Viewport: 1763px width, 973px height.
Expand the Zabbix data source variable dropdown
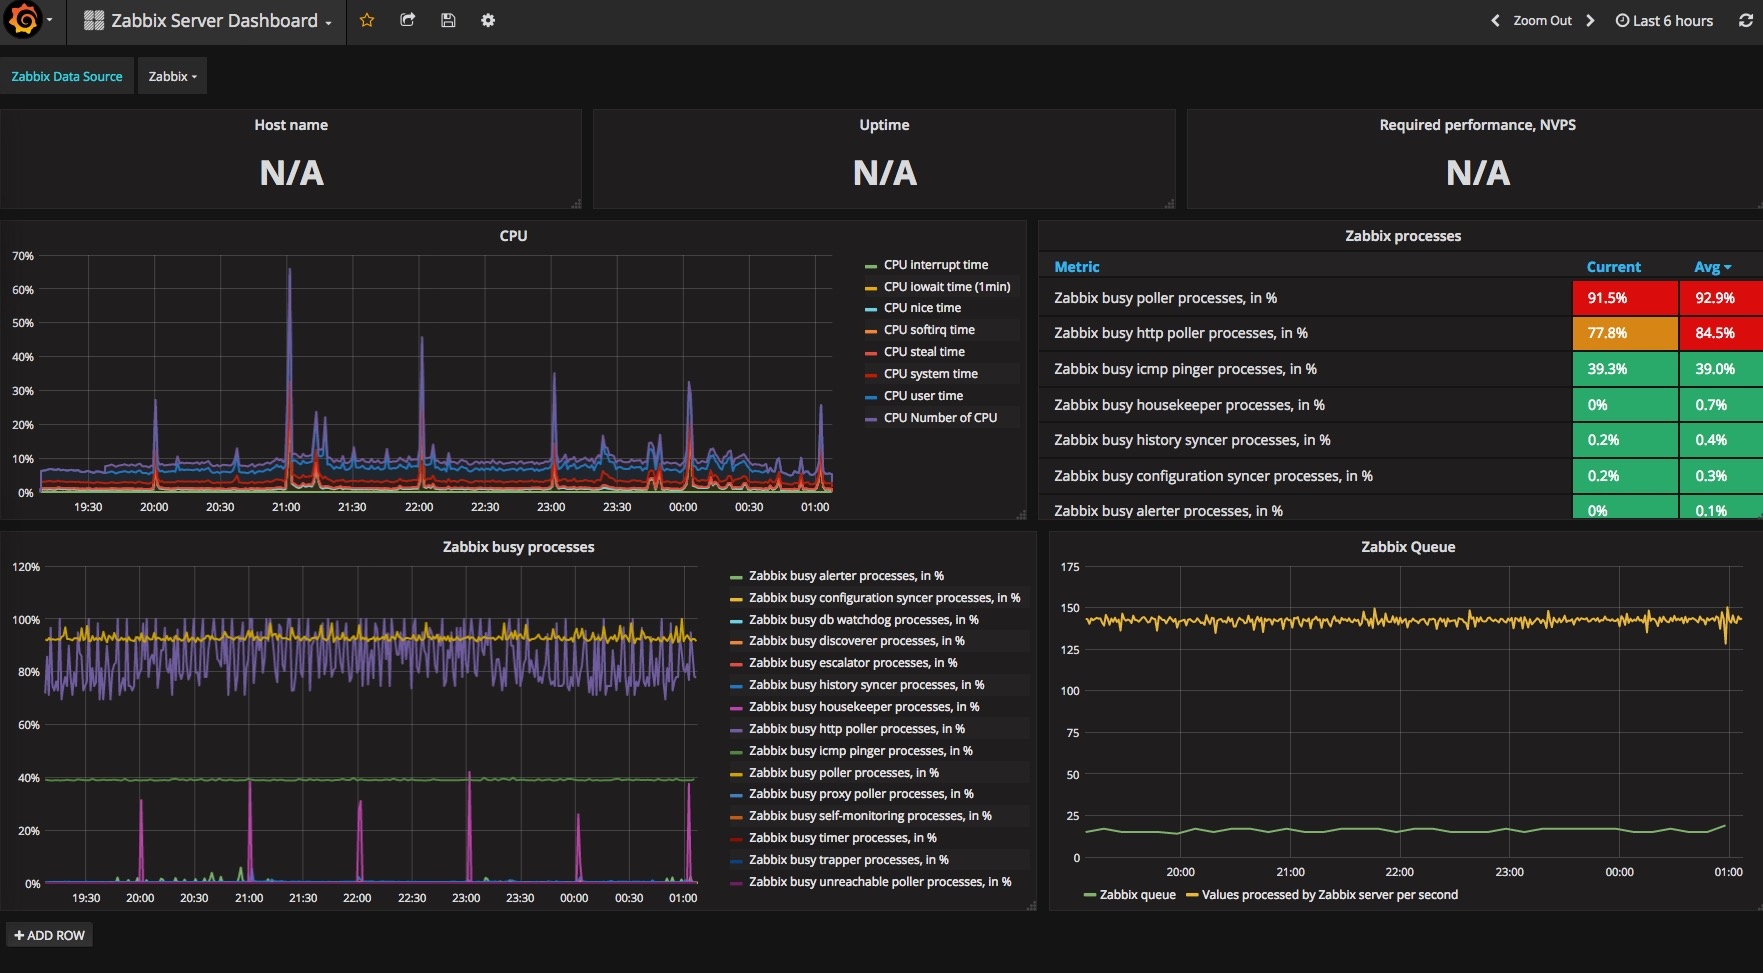coord(173,76)
